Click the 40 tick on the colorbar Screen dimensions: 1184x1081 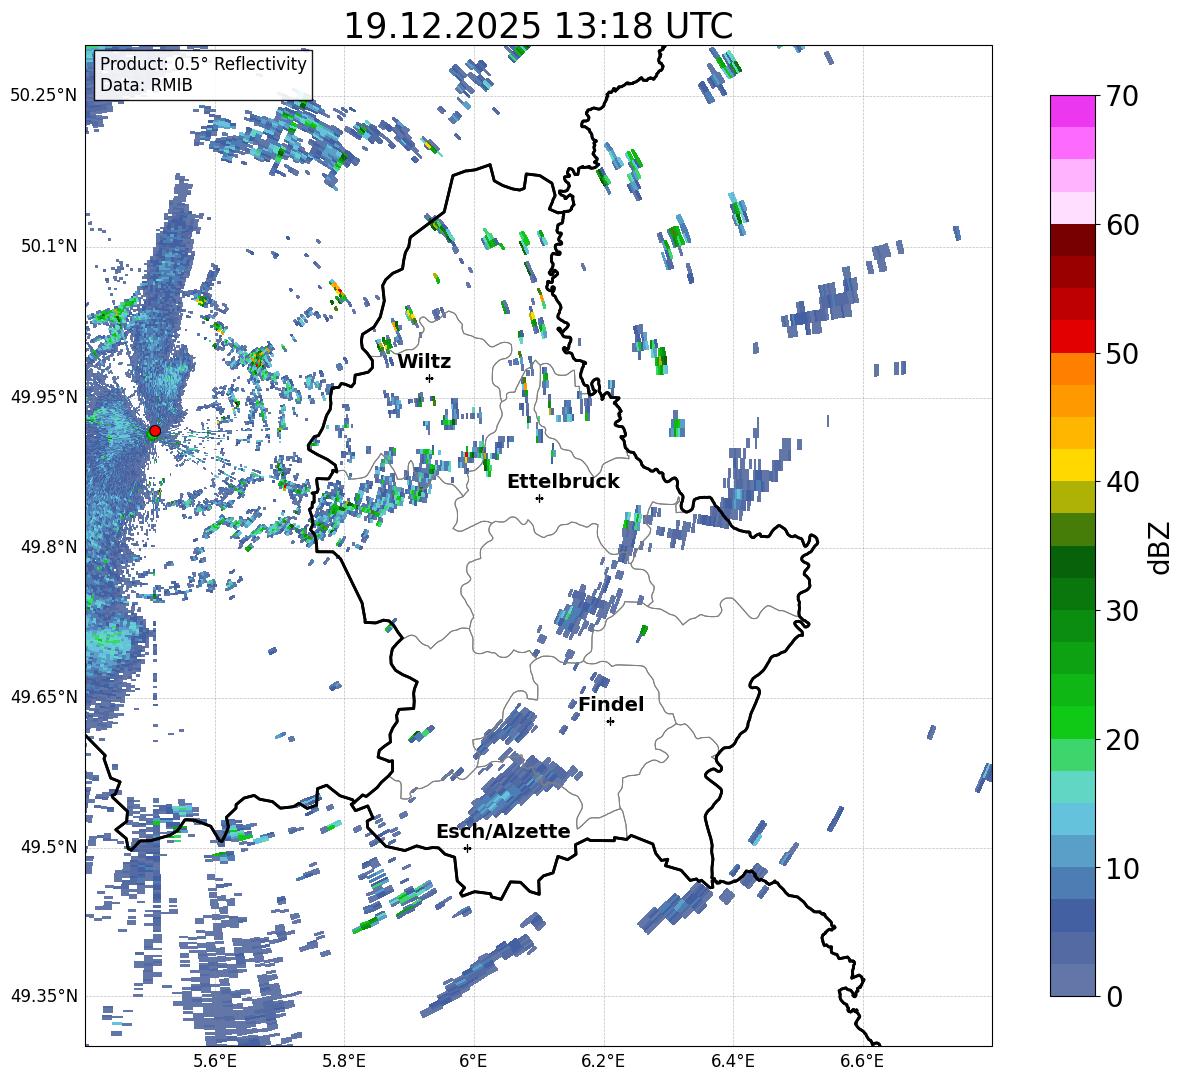(x=1122, y=482)
